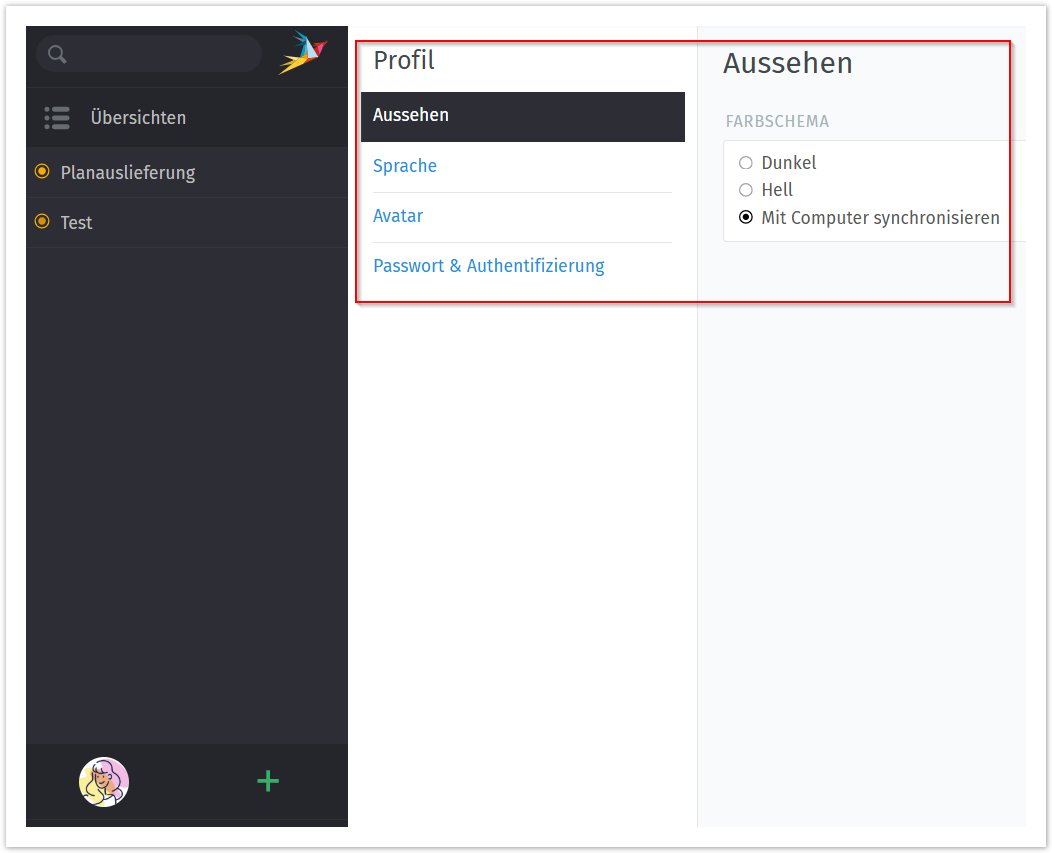The height and width of the screenshot is (853, 1052).
Task: Choose the Hell color scheme
Action: click(x=746, y=190)
